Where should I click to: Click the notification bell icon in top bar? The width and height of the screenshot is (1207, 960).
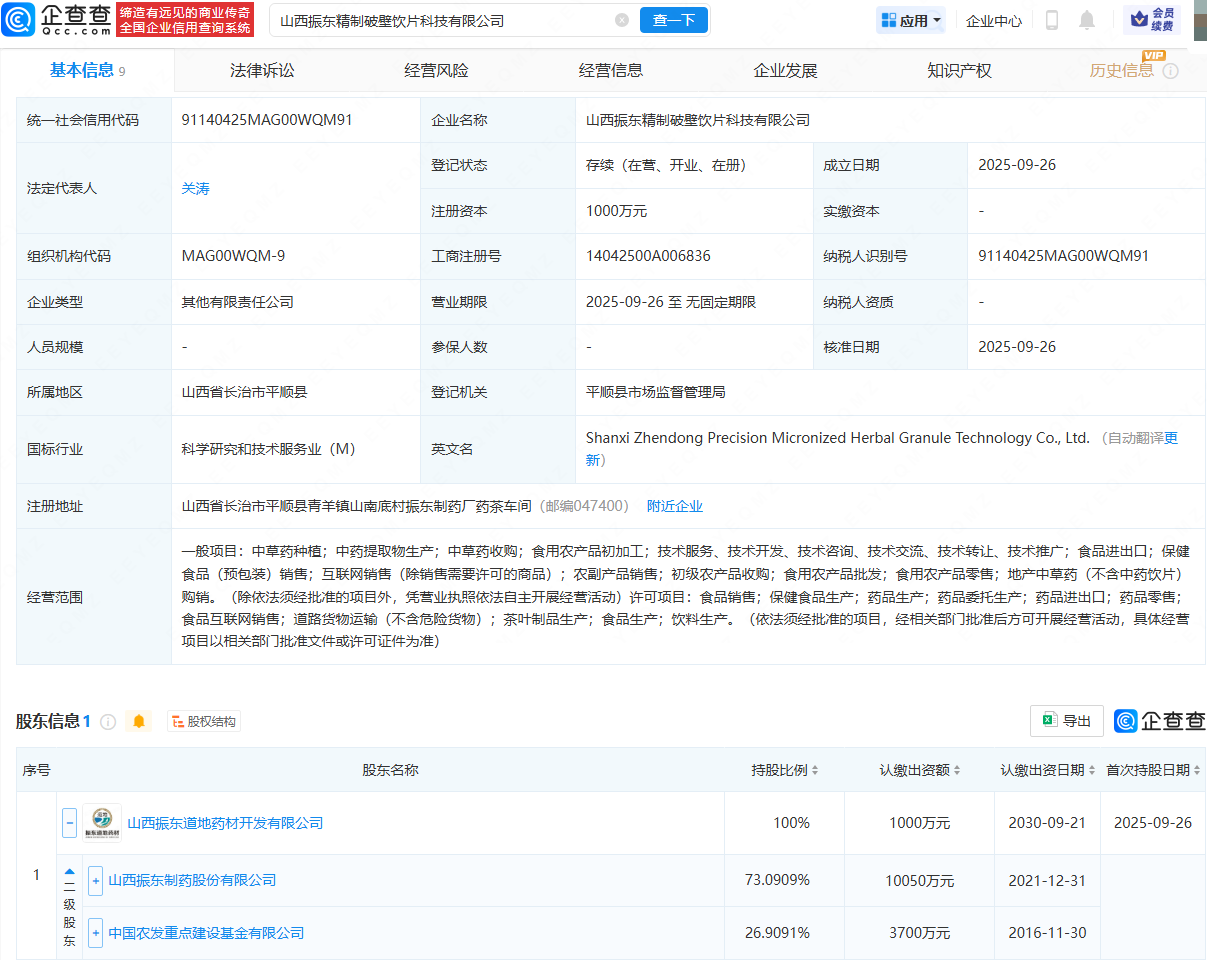(1087, 19)
